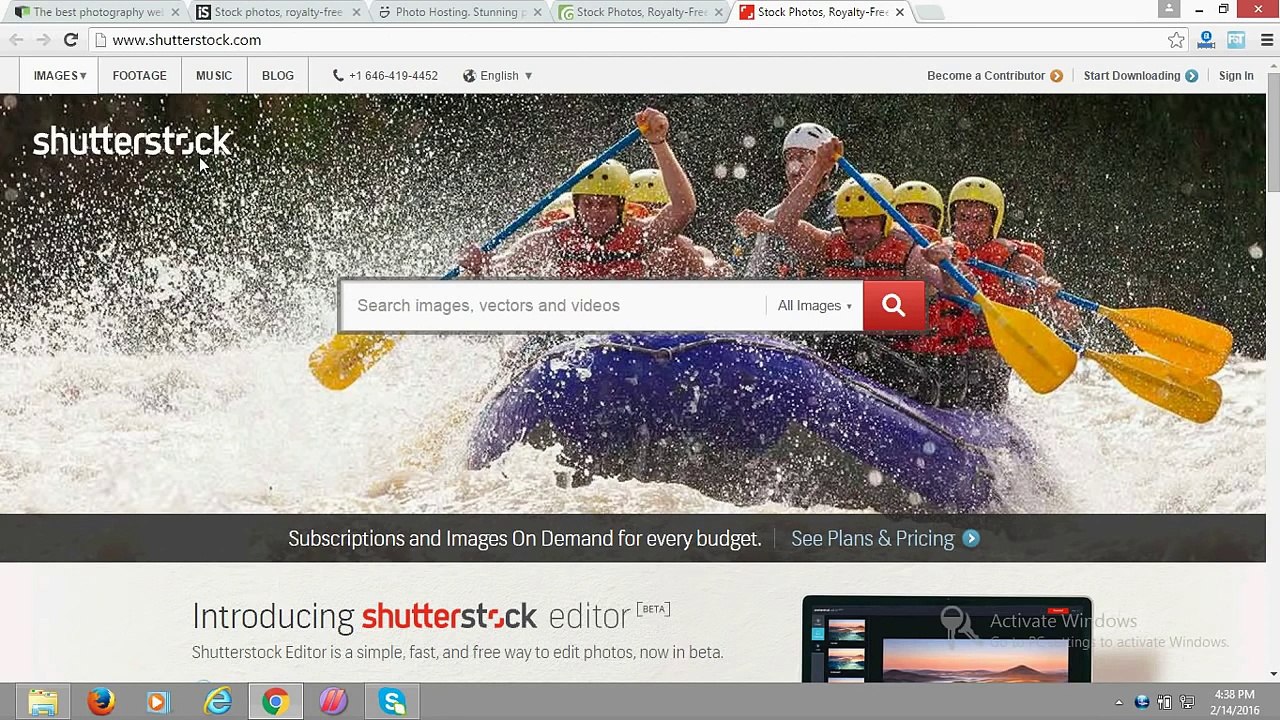Click 'Subscriptions and Images On Demand for every budget.'
The image size is (1280, 720).
[x=524, y=539]
